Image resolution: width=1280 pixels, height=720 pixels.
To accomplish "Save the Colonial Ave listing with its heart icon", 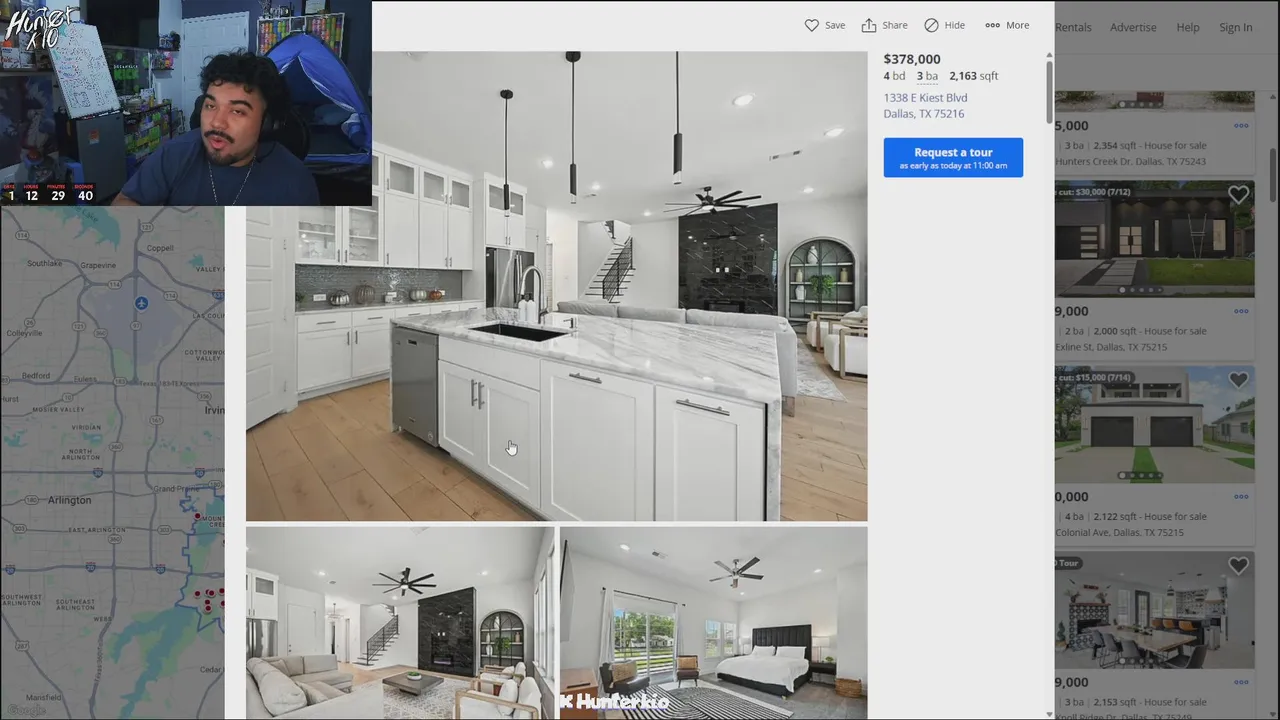I will click(x=1238, y=380).
